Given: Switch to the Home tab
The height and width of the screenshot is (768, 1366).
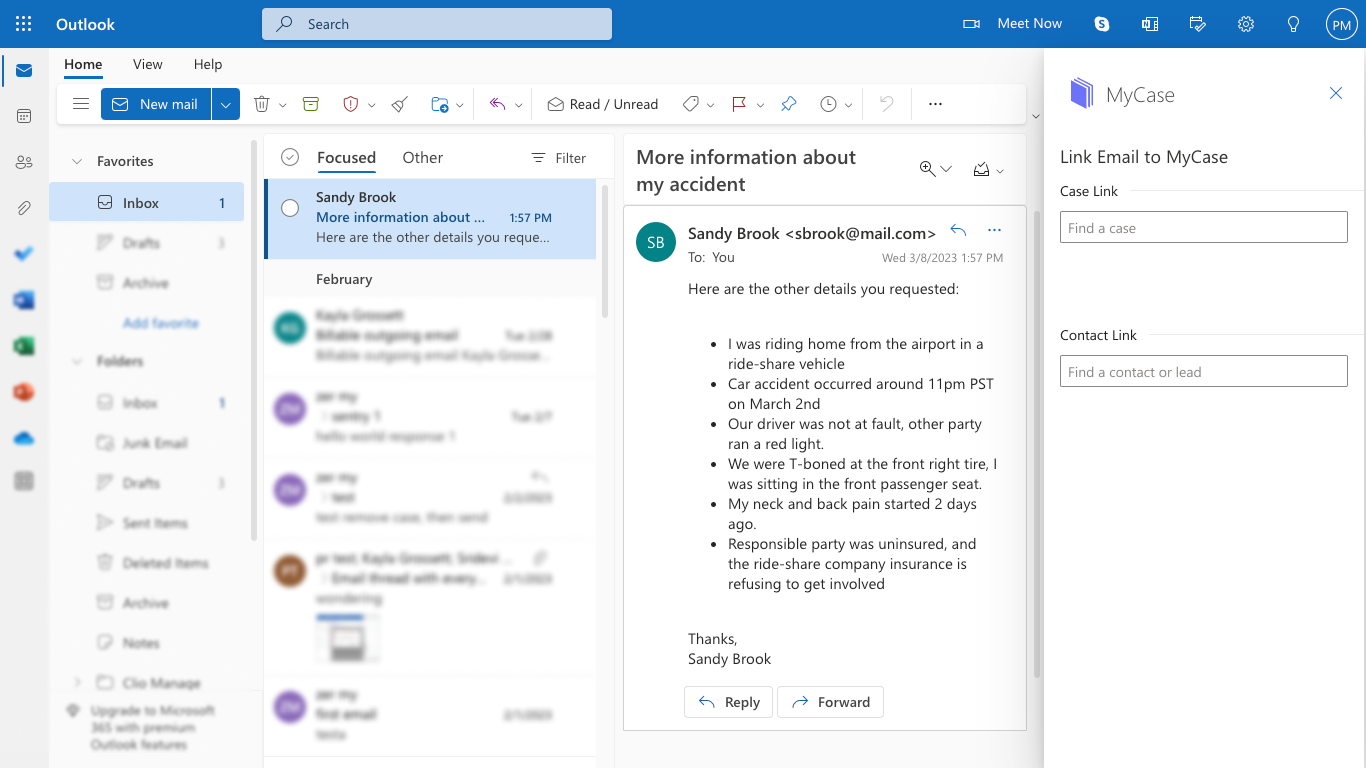Looking at the screenshot, I should (83, 64).
